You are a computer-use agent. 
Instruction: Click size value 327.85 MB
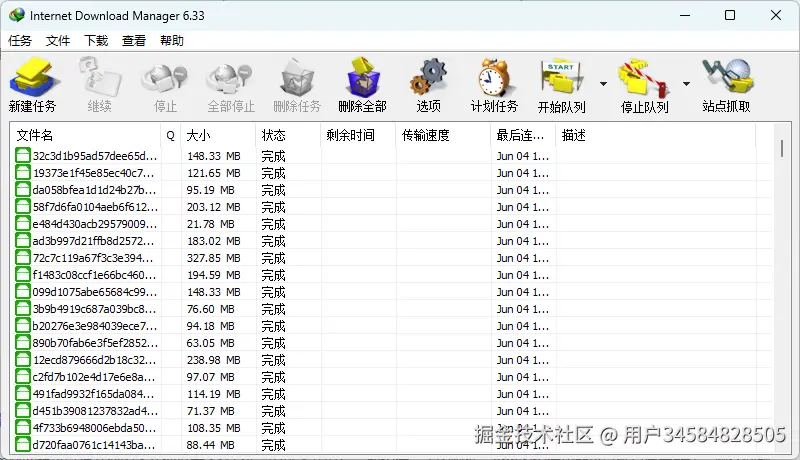(213, 258)
